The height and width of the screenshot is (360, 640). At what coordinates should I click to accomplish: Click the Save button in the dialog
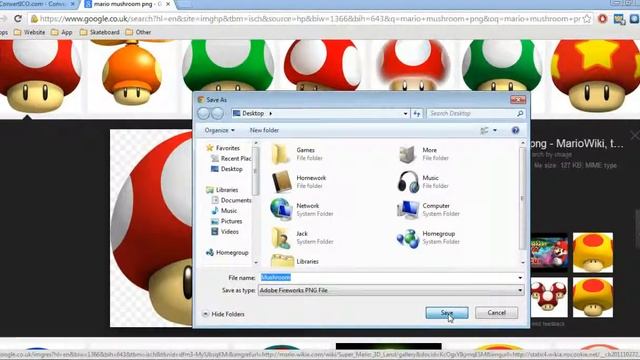point(447,313)
